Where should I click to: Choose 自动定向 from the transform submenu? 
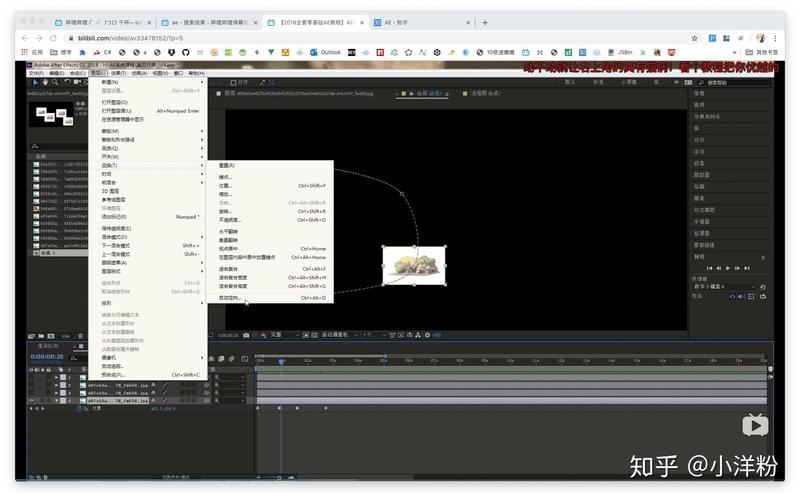click(233, 297)
